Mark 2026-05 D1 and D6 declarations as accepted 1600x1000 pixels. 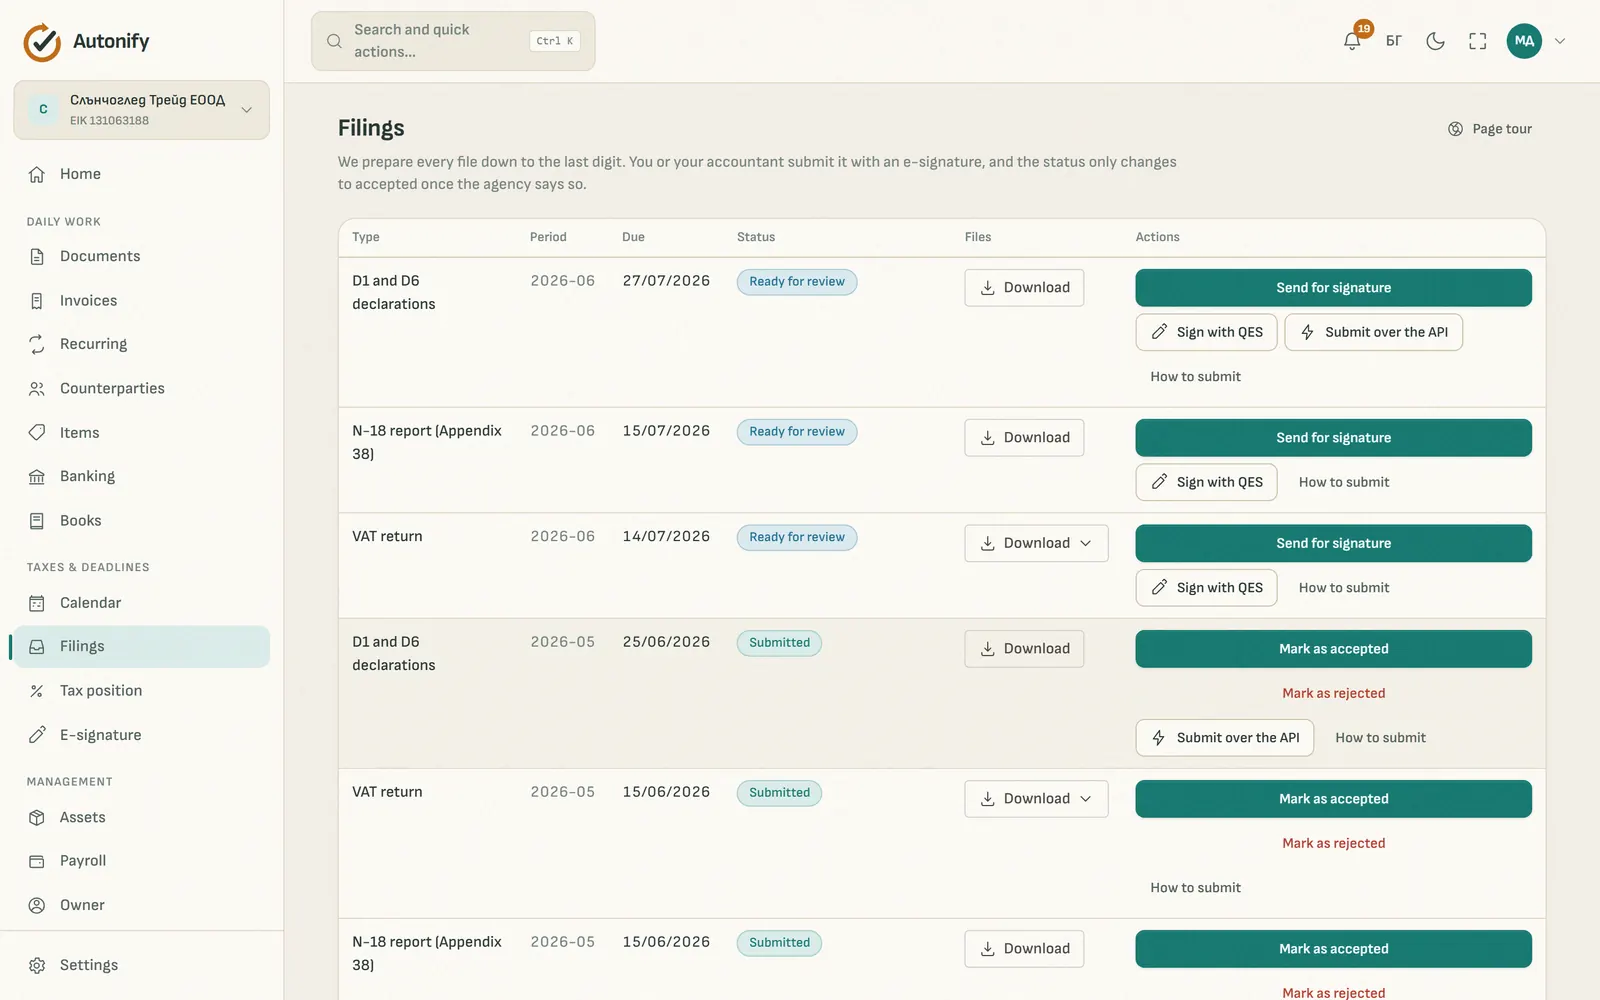[x=1333, y=649]
